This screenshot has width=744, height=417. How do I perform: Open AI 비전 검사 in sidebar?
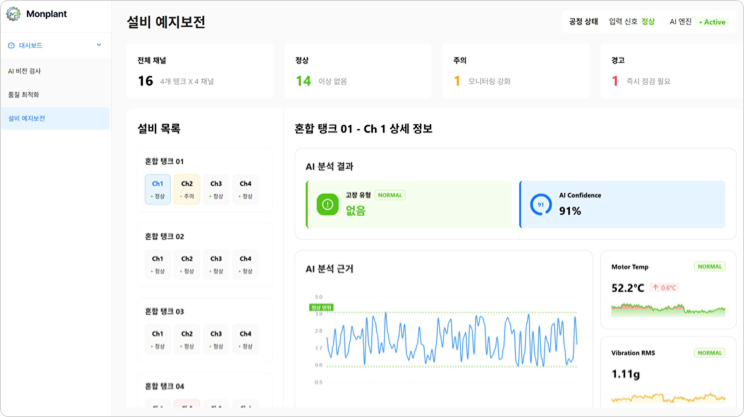[25, 71]
